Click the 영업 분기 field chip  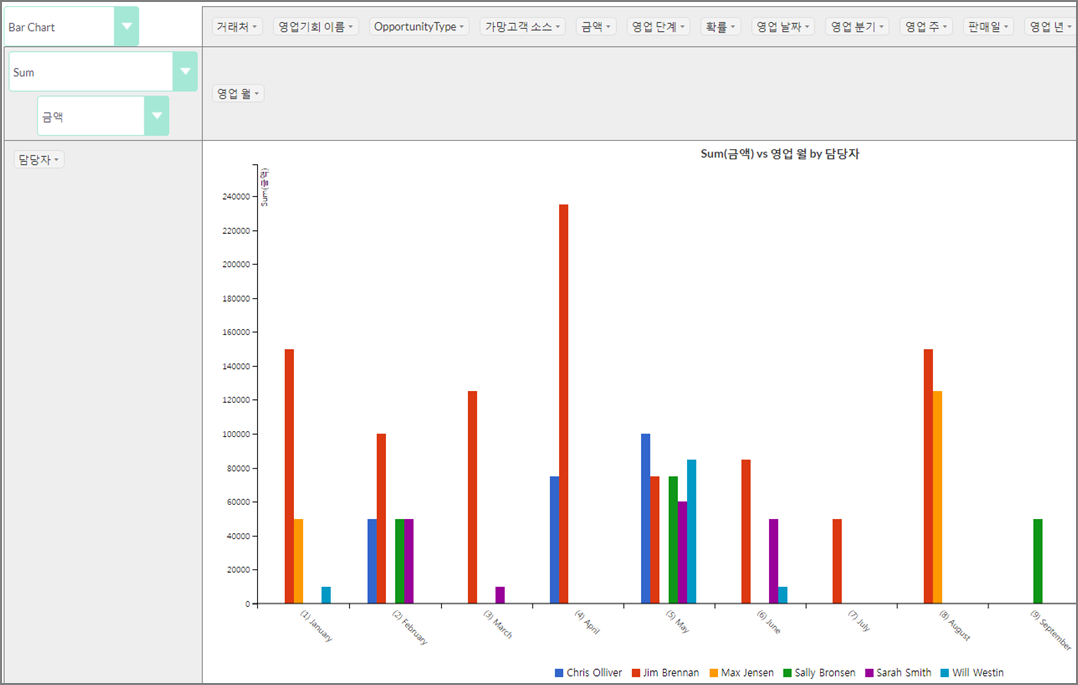tap(857, 27)
